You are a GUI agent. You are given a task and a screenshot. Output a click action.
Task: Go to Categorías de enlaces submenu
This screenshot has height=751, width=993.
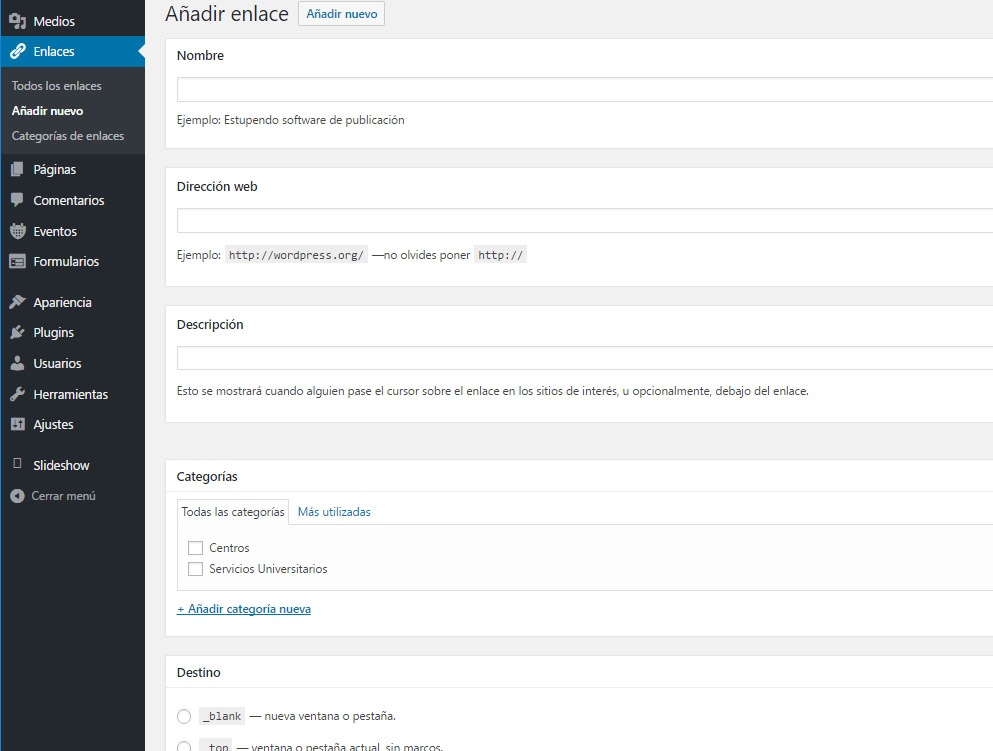pos(68,136)
